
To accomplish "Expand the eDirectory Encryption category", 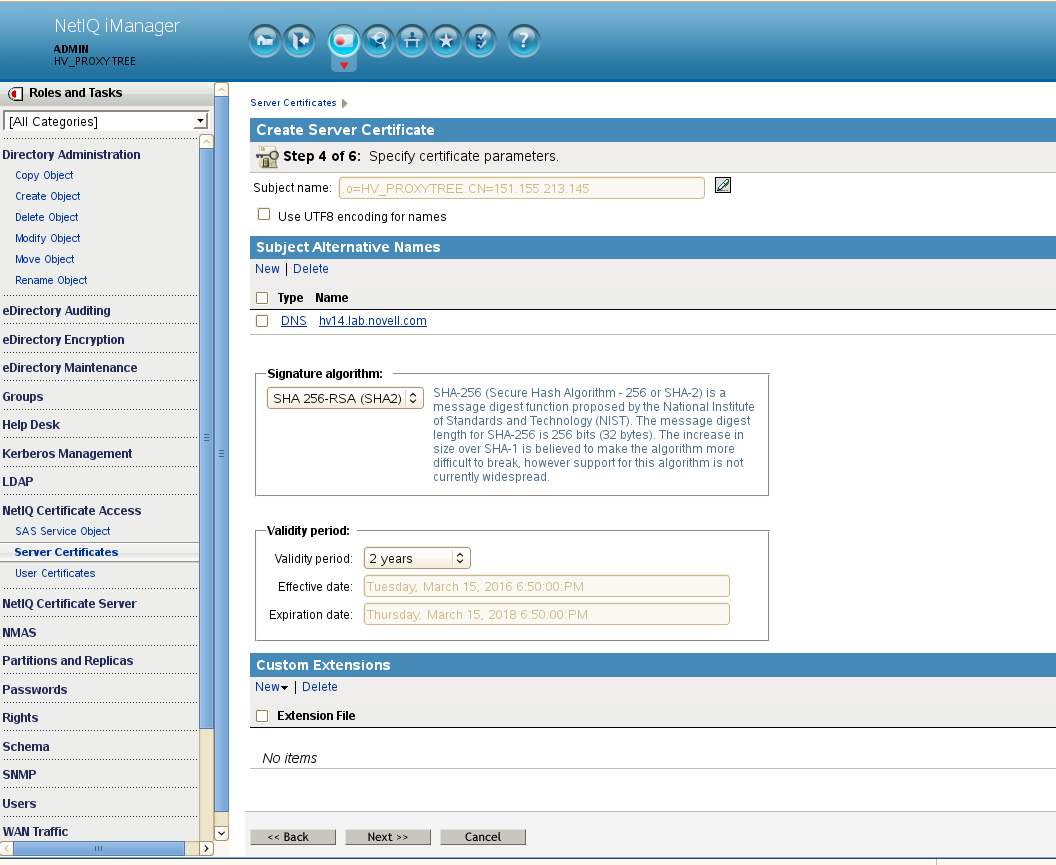I will coord(63,340).
